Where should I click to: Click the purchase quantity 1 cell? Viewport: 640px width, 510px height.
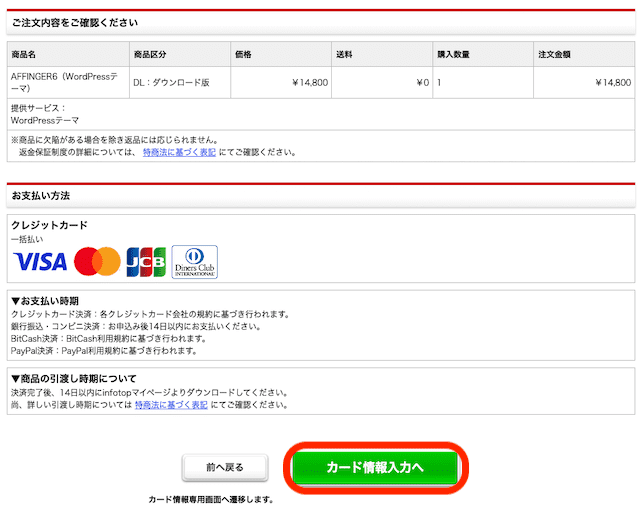coord(483,82)
